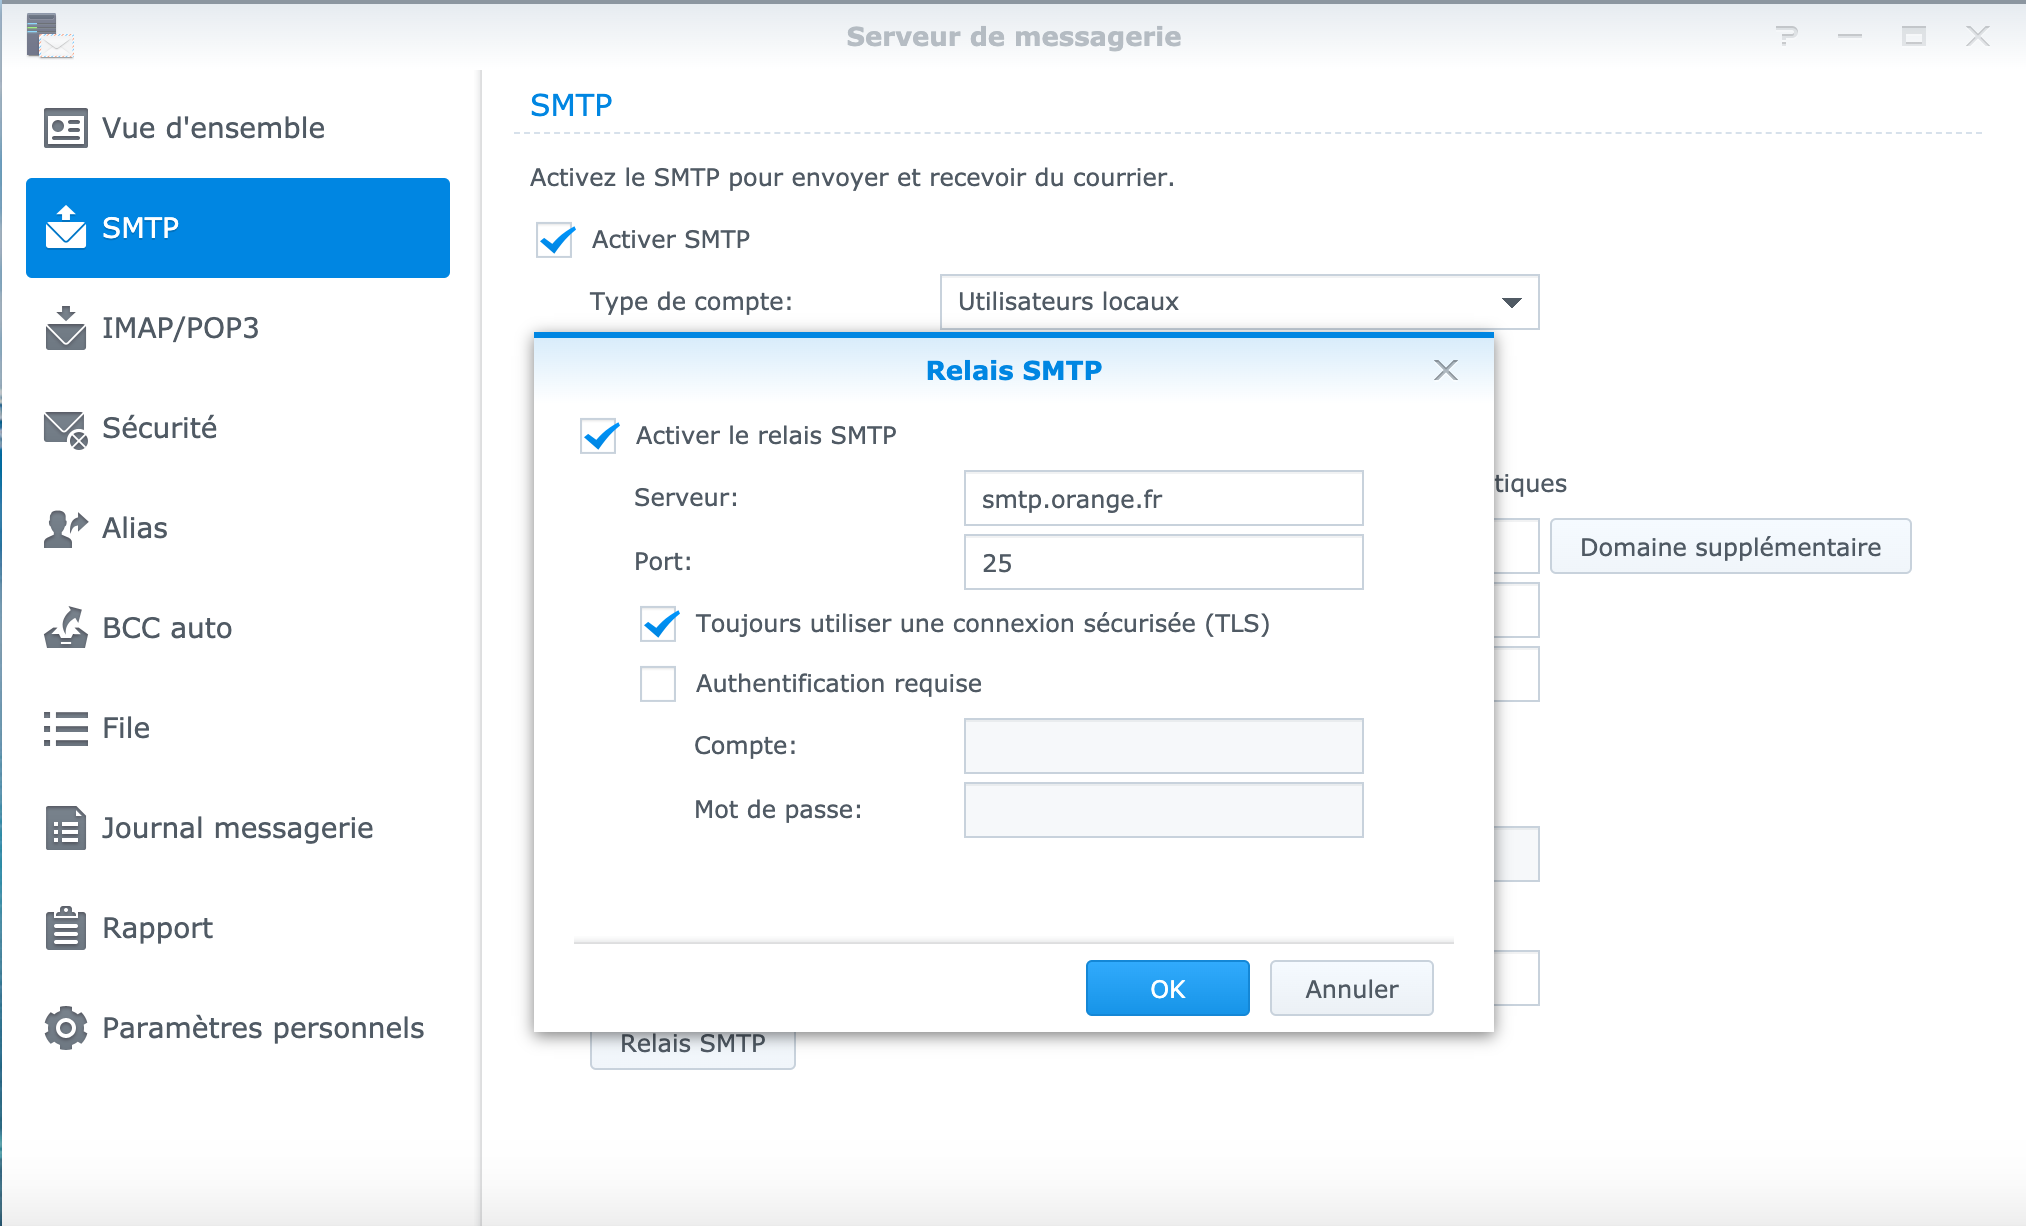Click Domaine supplémentaire button
The height and width of the screenshot is (1226, 2026).
pos(1730,547)
